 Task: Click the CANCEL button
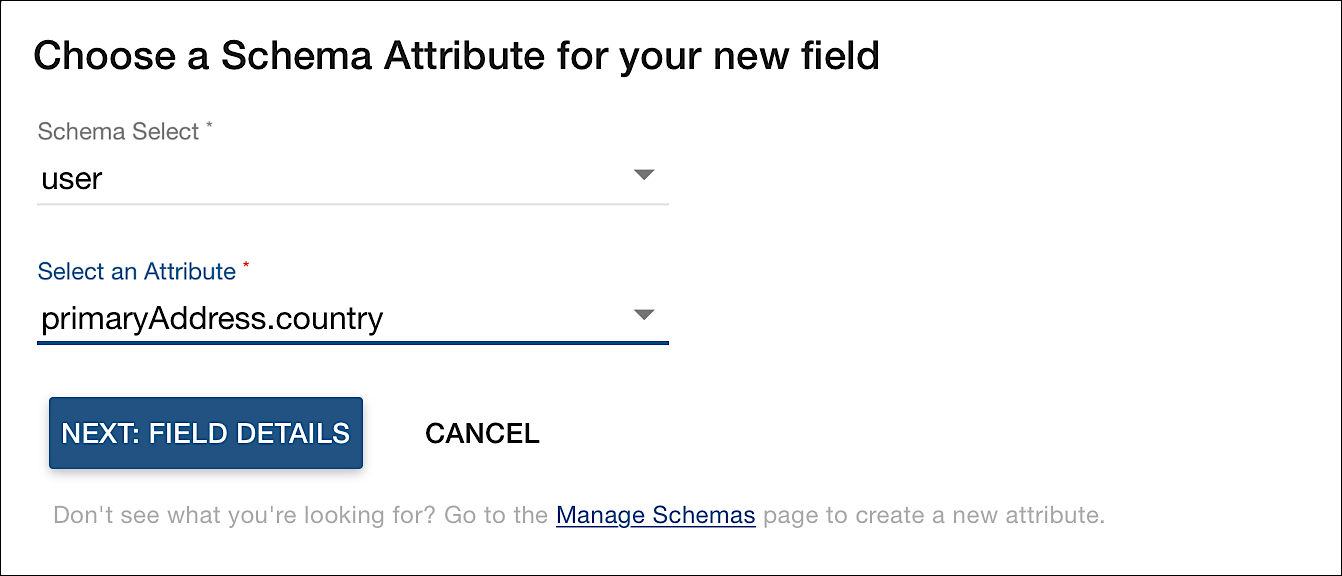pos(482,433)
